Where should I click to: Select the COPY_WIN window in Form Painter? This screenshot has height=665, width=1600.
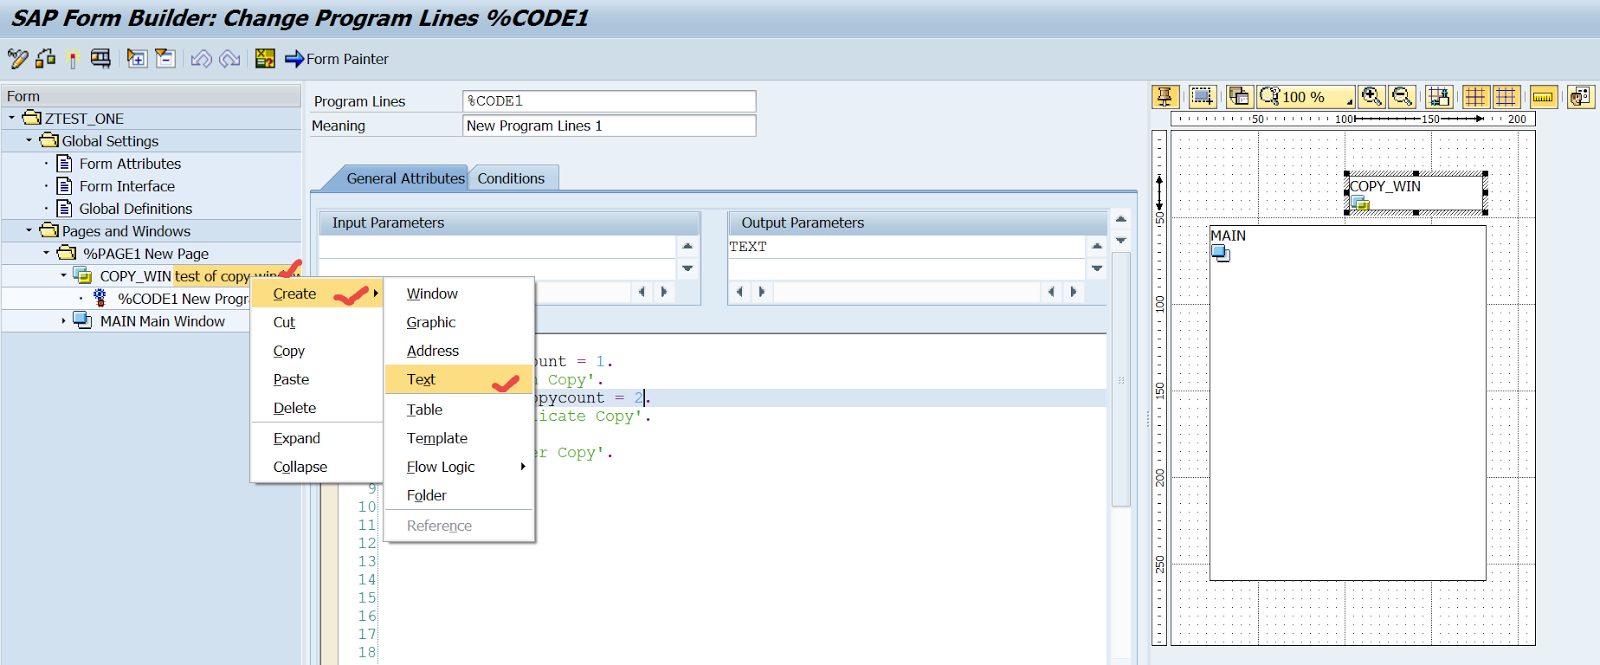pos(1415,193)
